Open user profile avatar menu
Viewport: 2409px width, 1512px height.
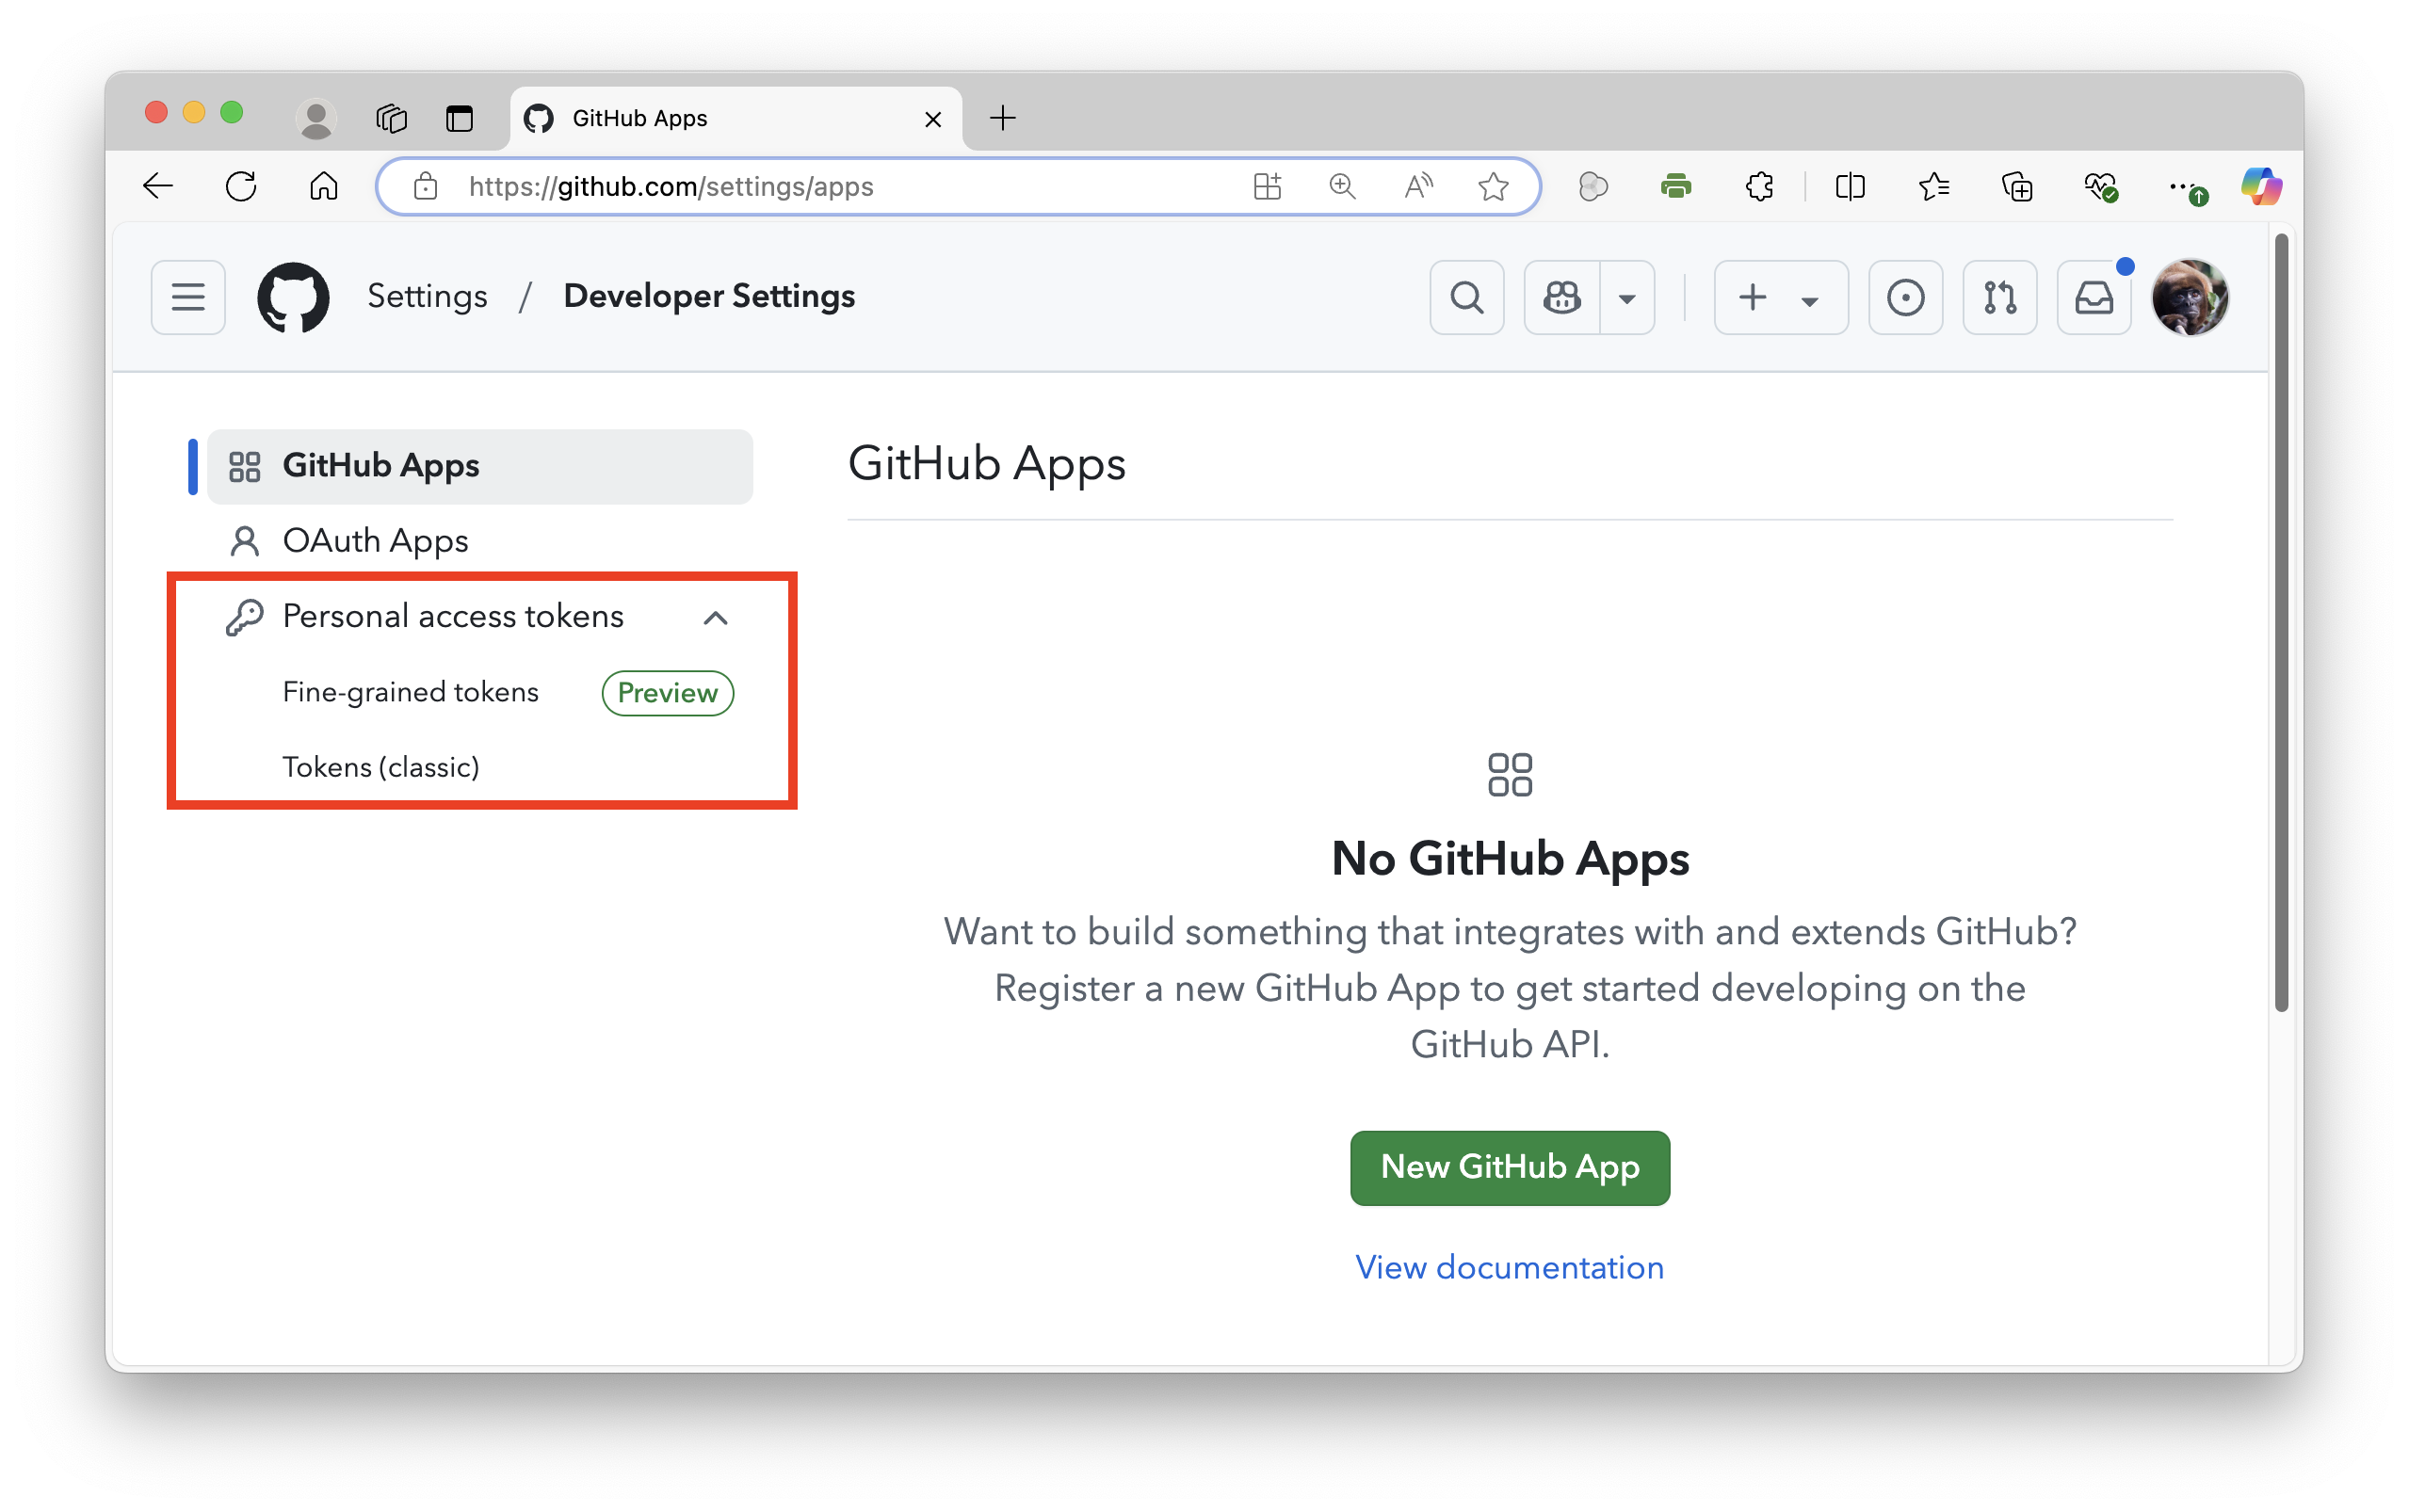click(2189, 297)
